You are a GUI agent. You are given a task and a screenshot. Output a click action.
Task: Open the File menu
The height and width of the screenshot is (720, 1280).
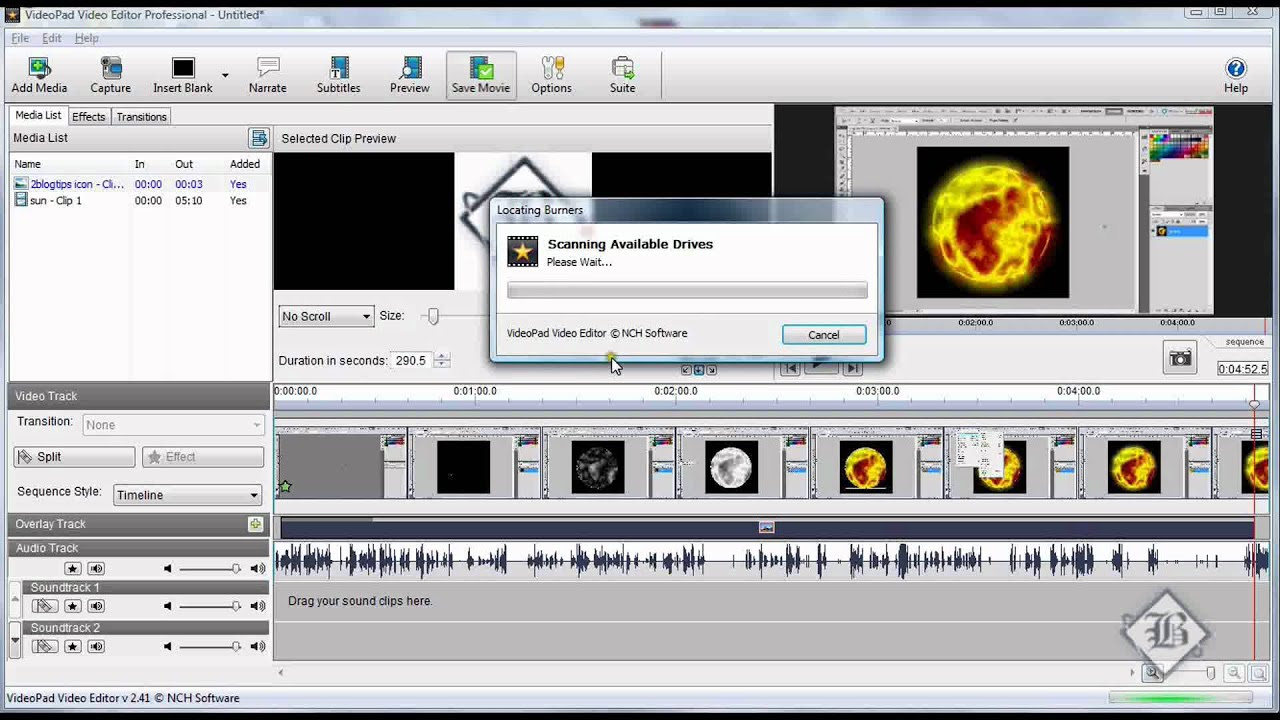(x=20, y=38)
